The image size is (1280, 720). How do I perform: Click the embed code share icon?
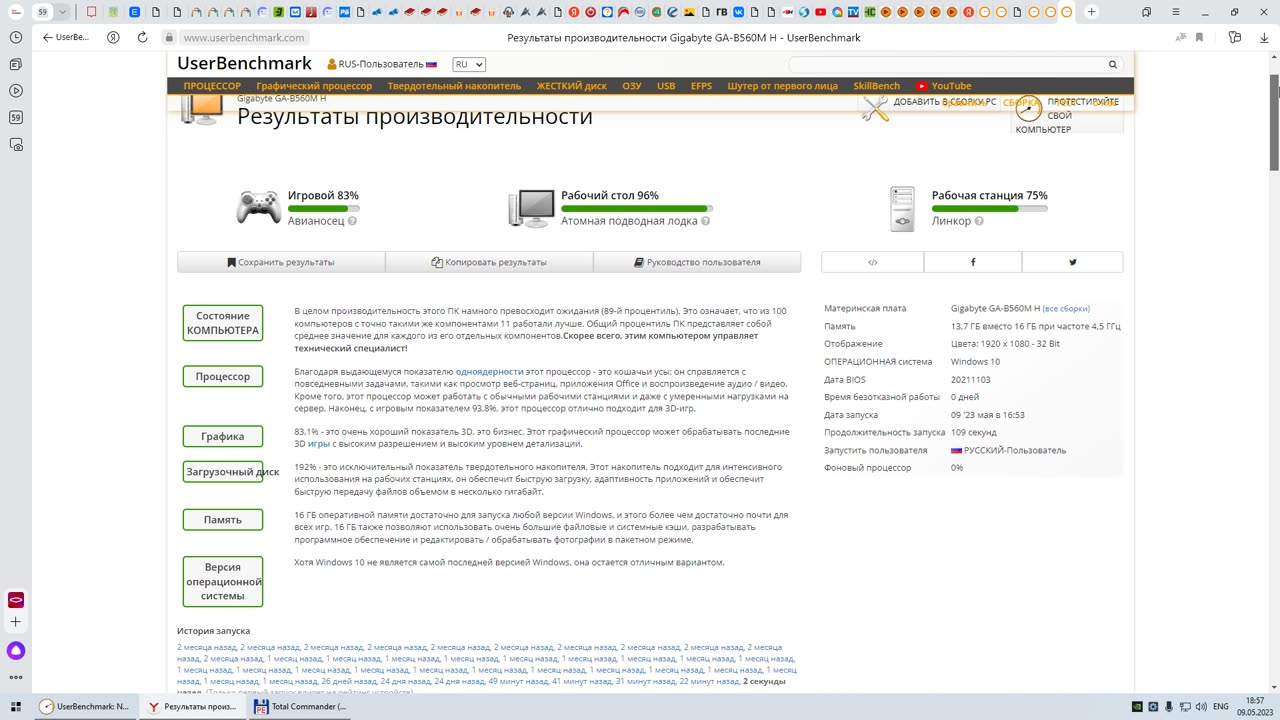872,262
